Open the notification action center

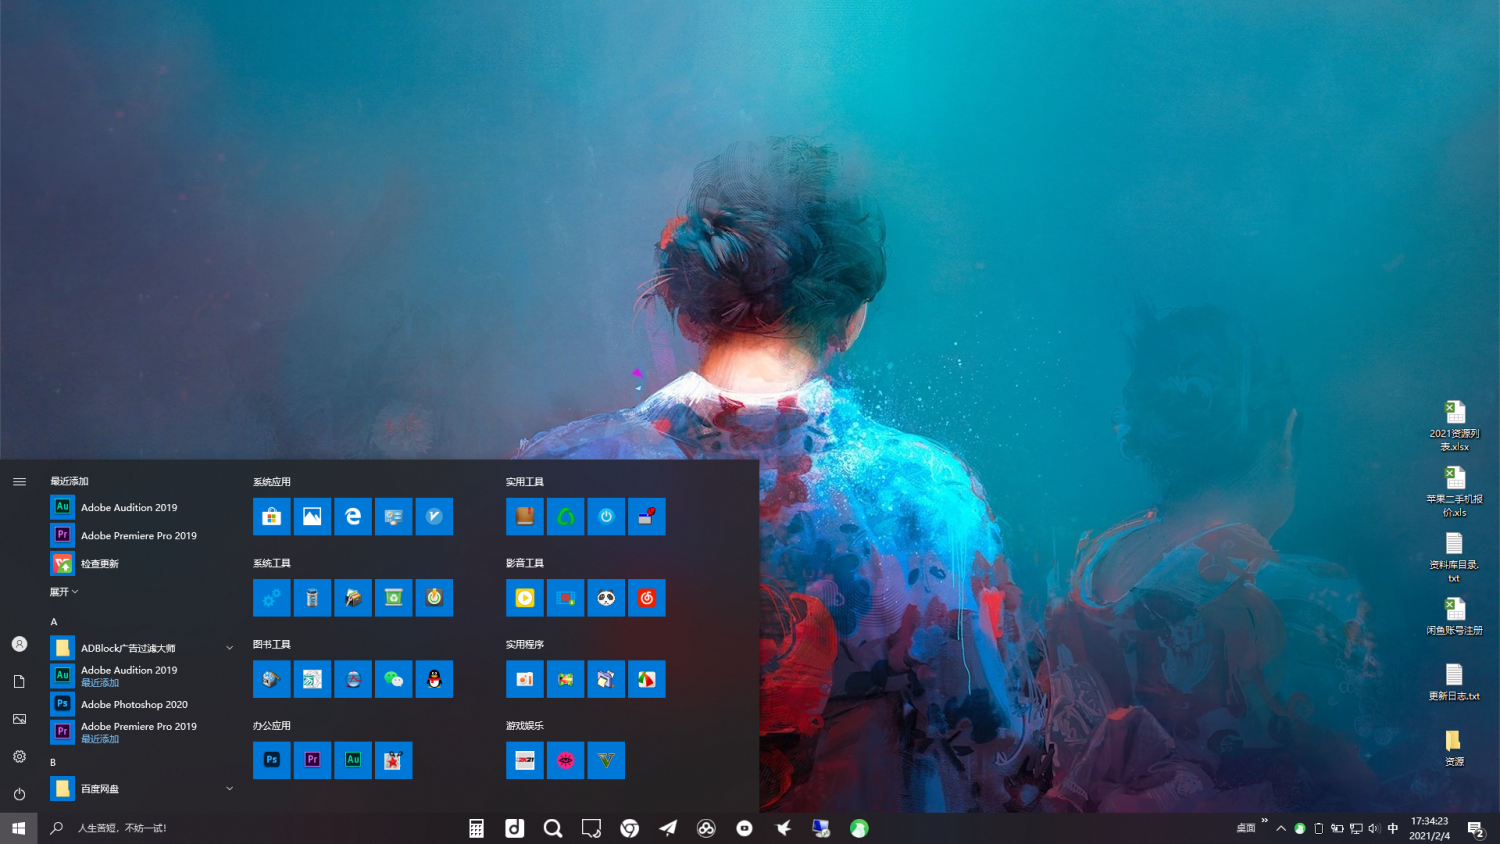(1476, 828)
